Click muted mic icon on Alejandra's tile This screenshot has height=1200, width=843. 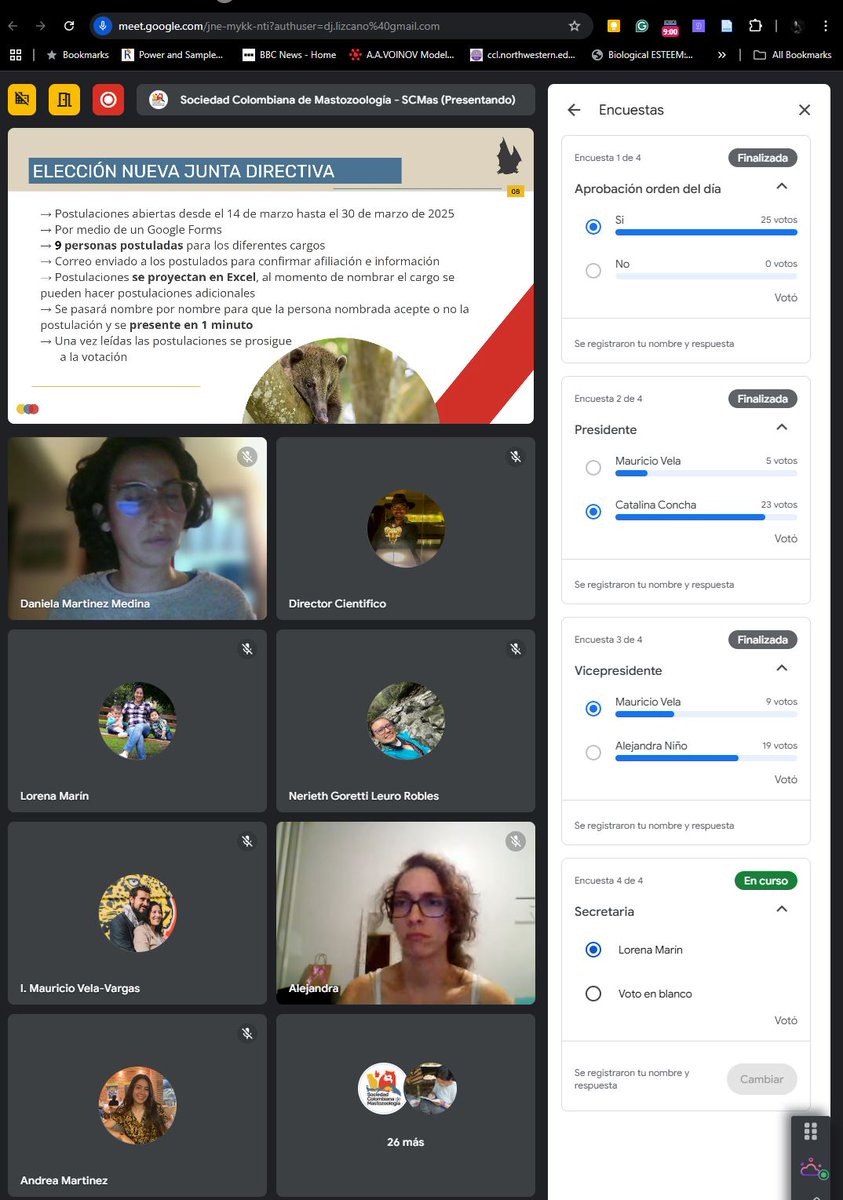(515, 841)
